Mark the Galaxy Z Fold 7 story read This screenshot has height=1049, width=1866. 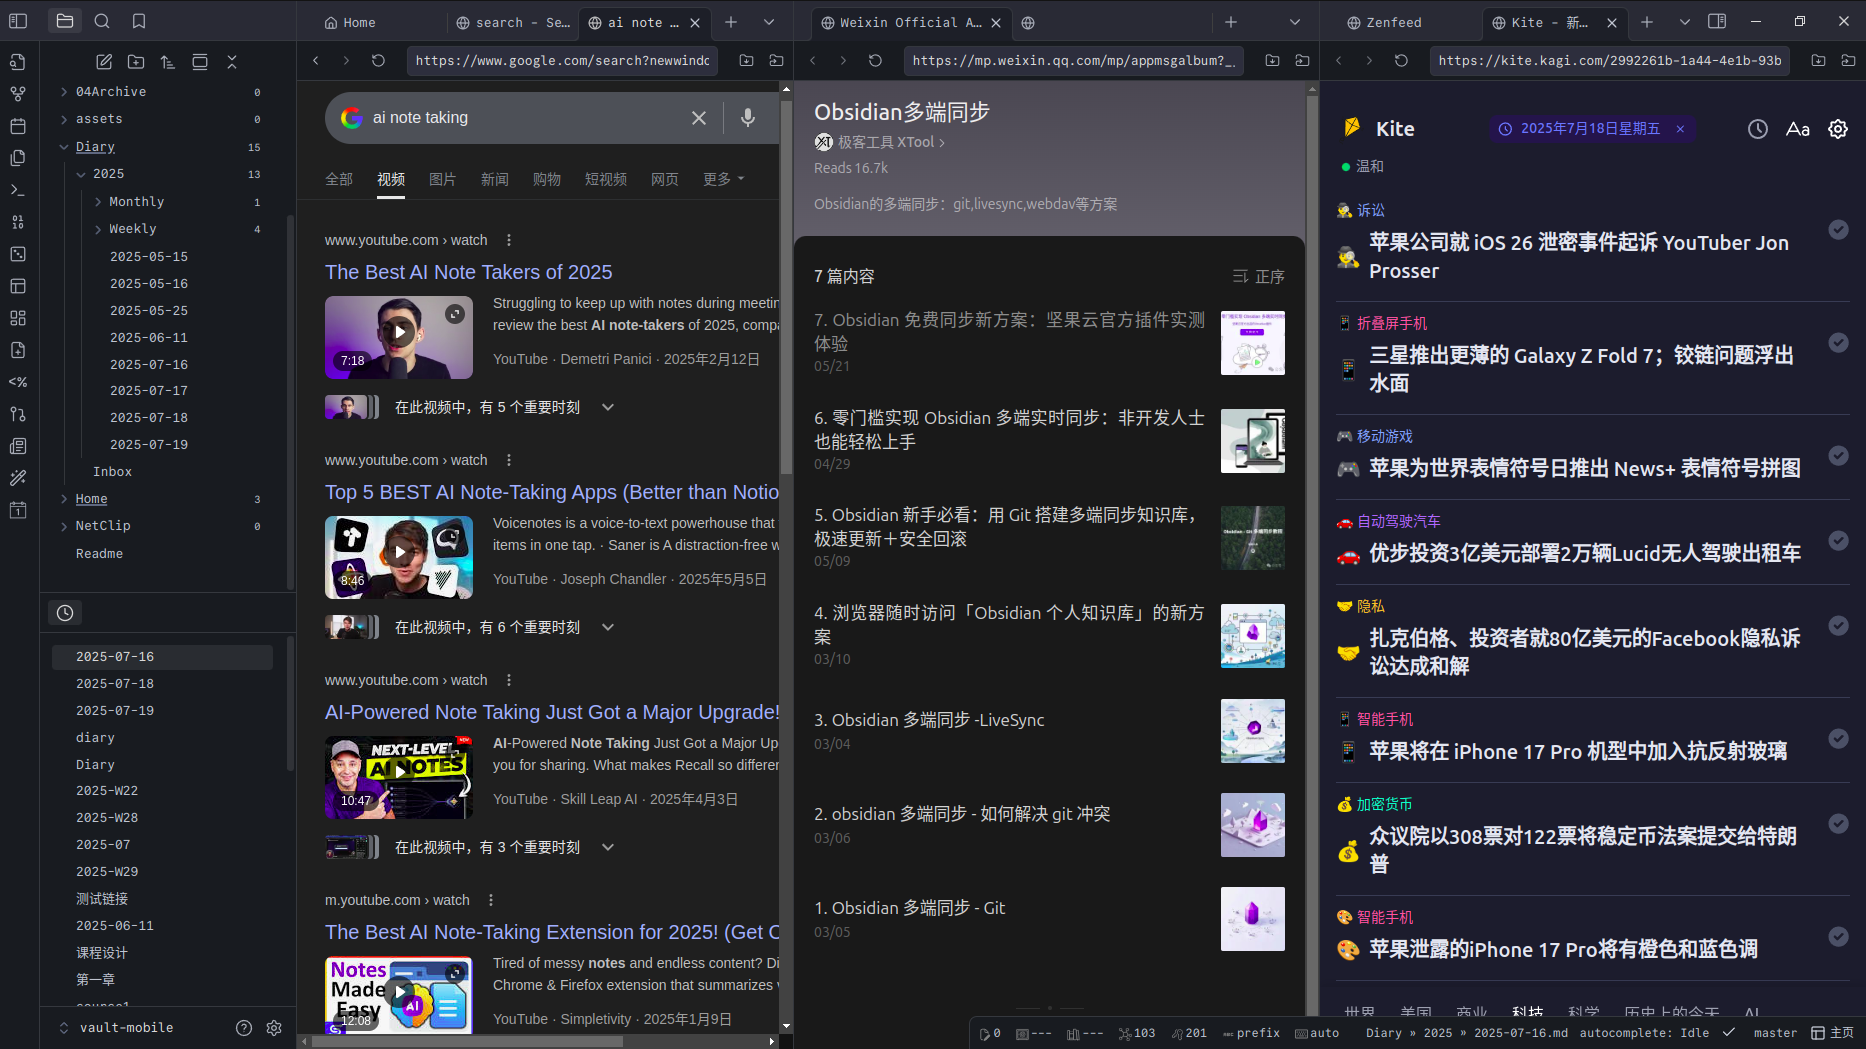1837,343
